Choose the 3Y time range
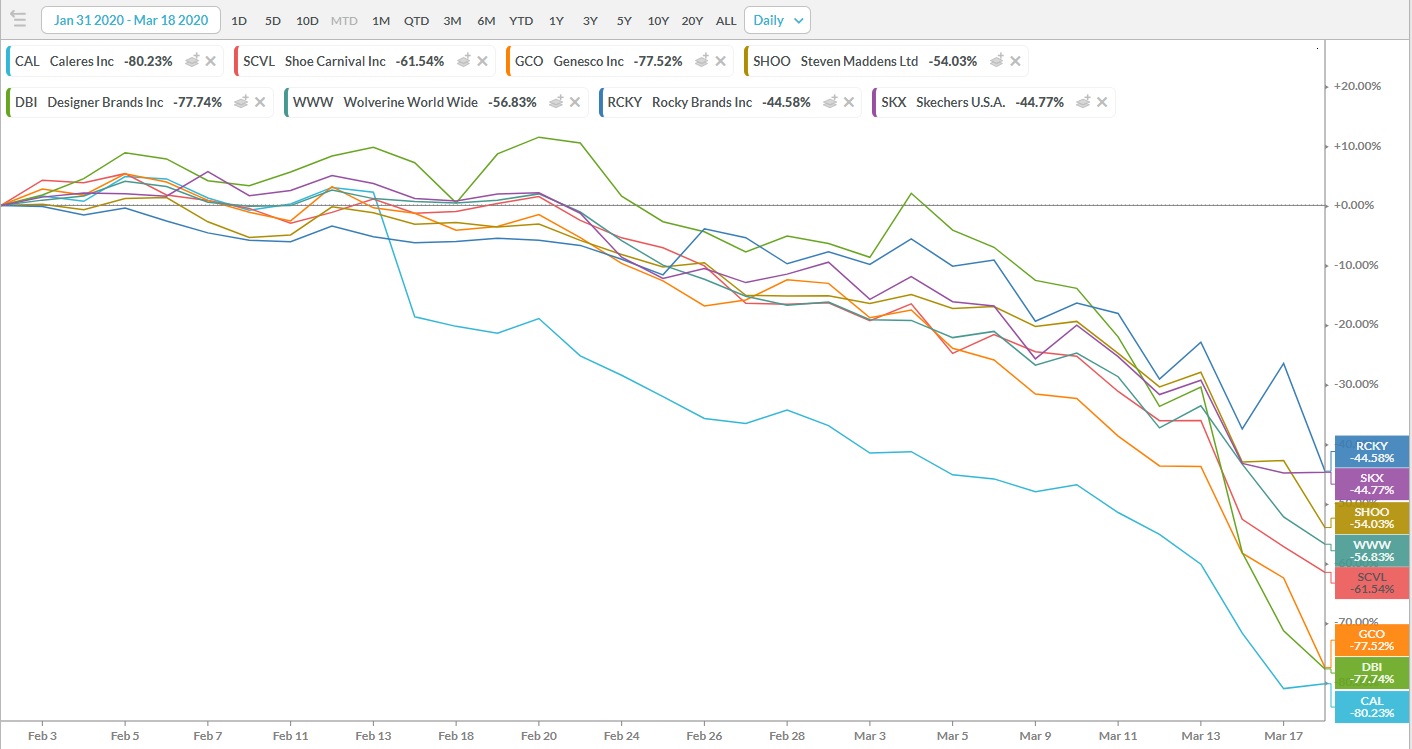 (x=590, y=21)
